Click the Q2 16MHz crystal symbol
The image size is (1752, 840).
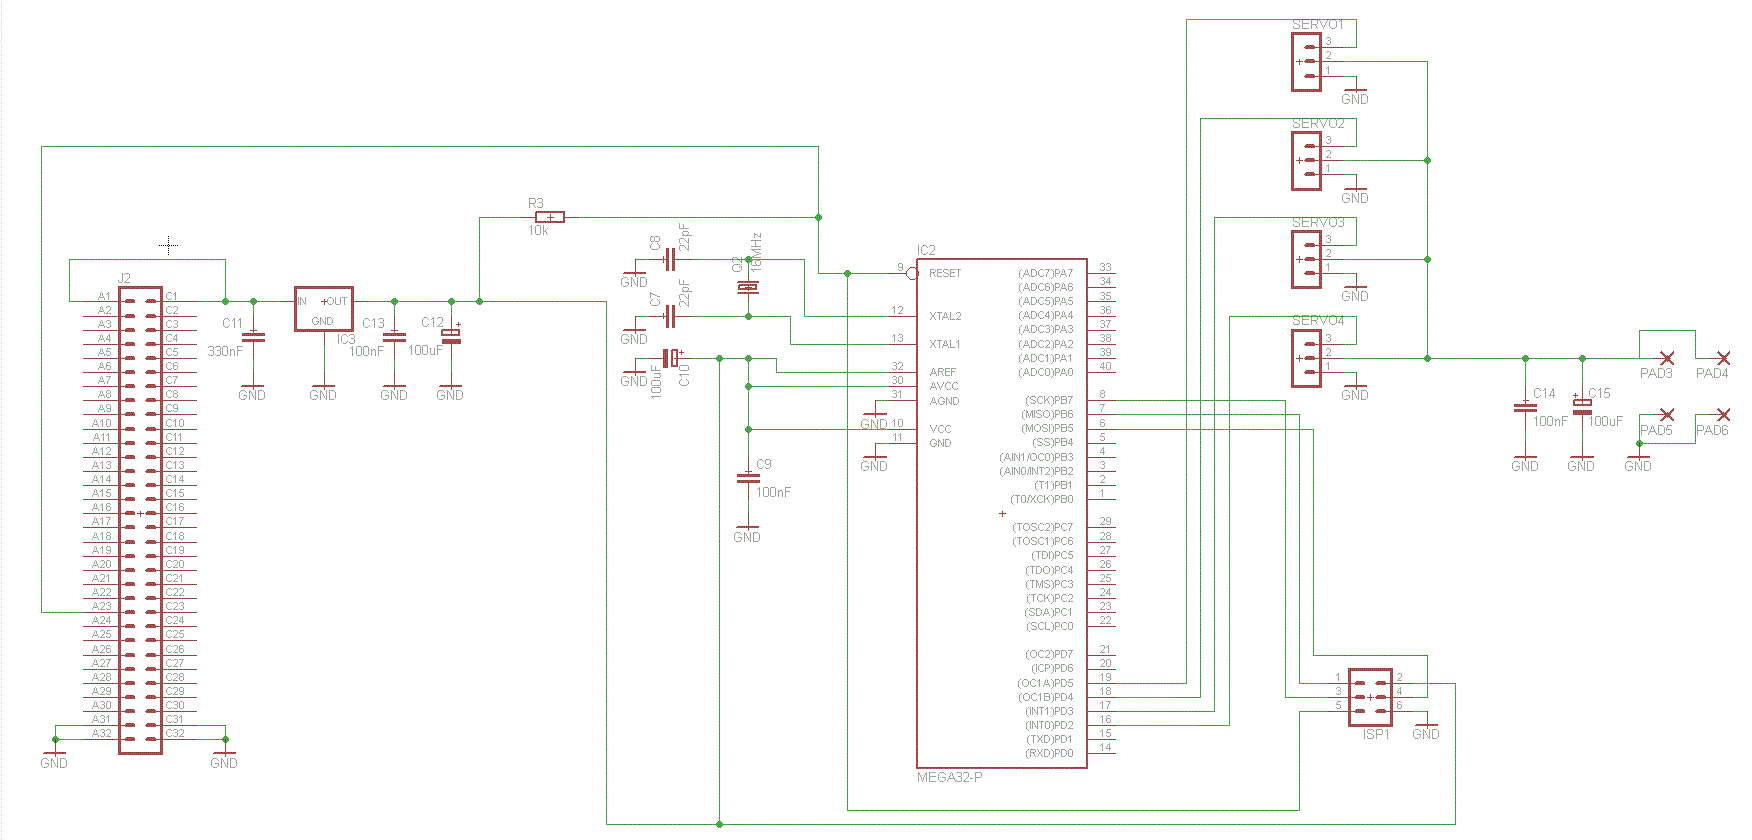[x=748, y=287]
